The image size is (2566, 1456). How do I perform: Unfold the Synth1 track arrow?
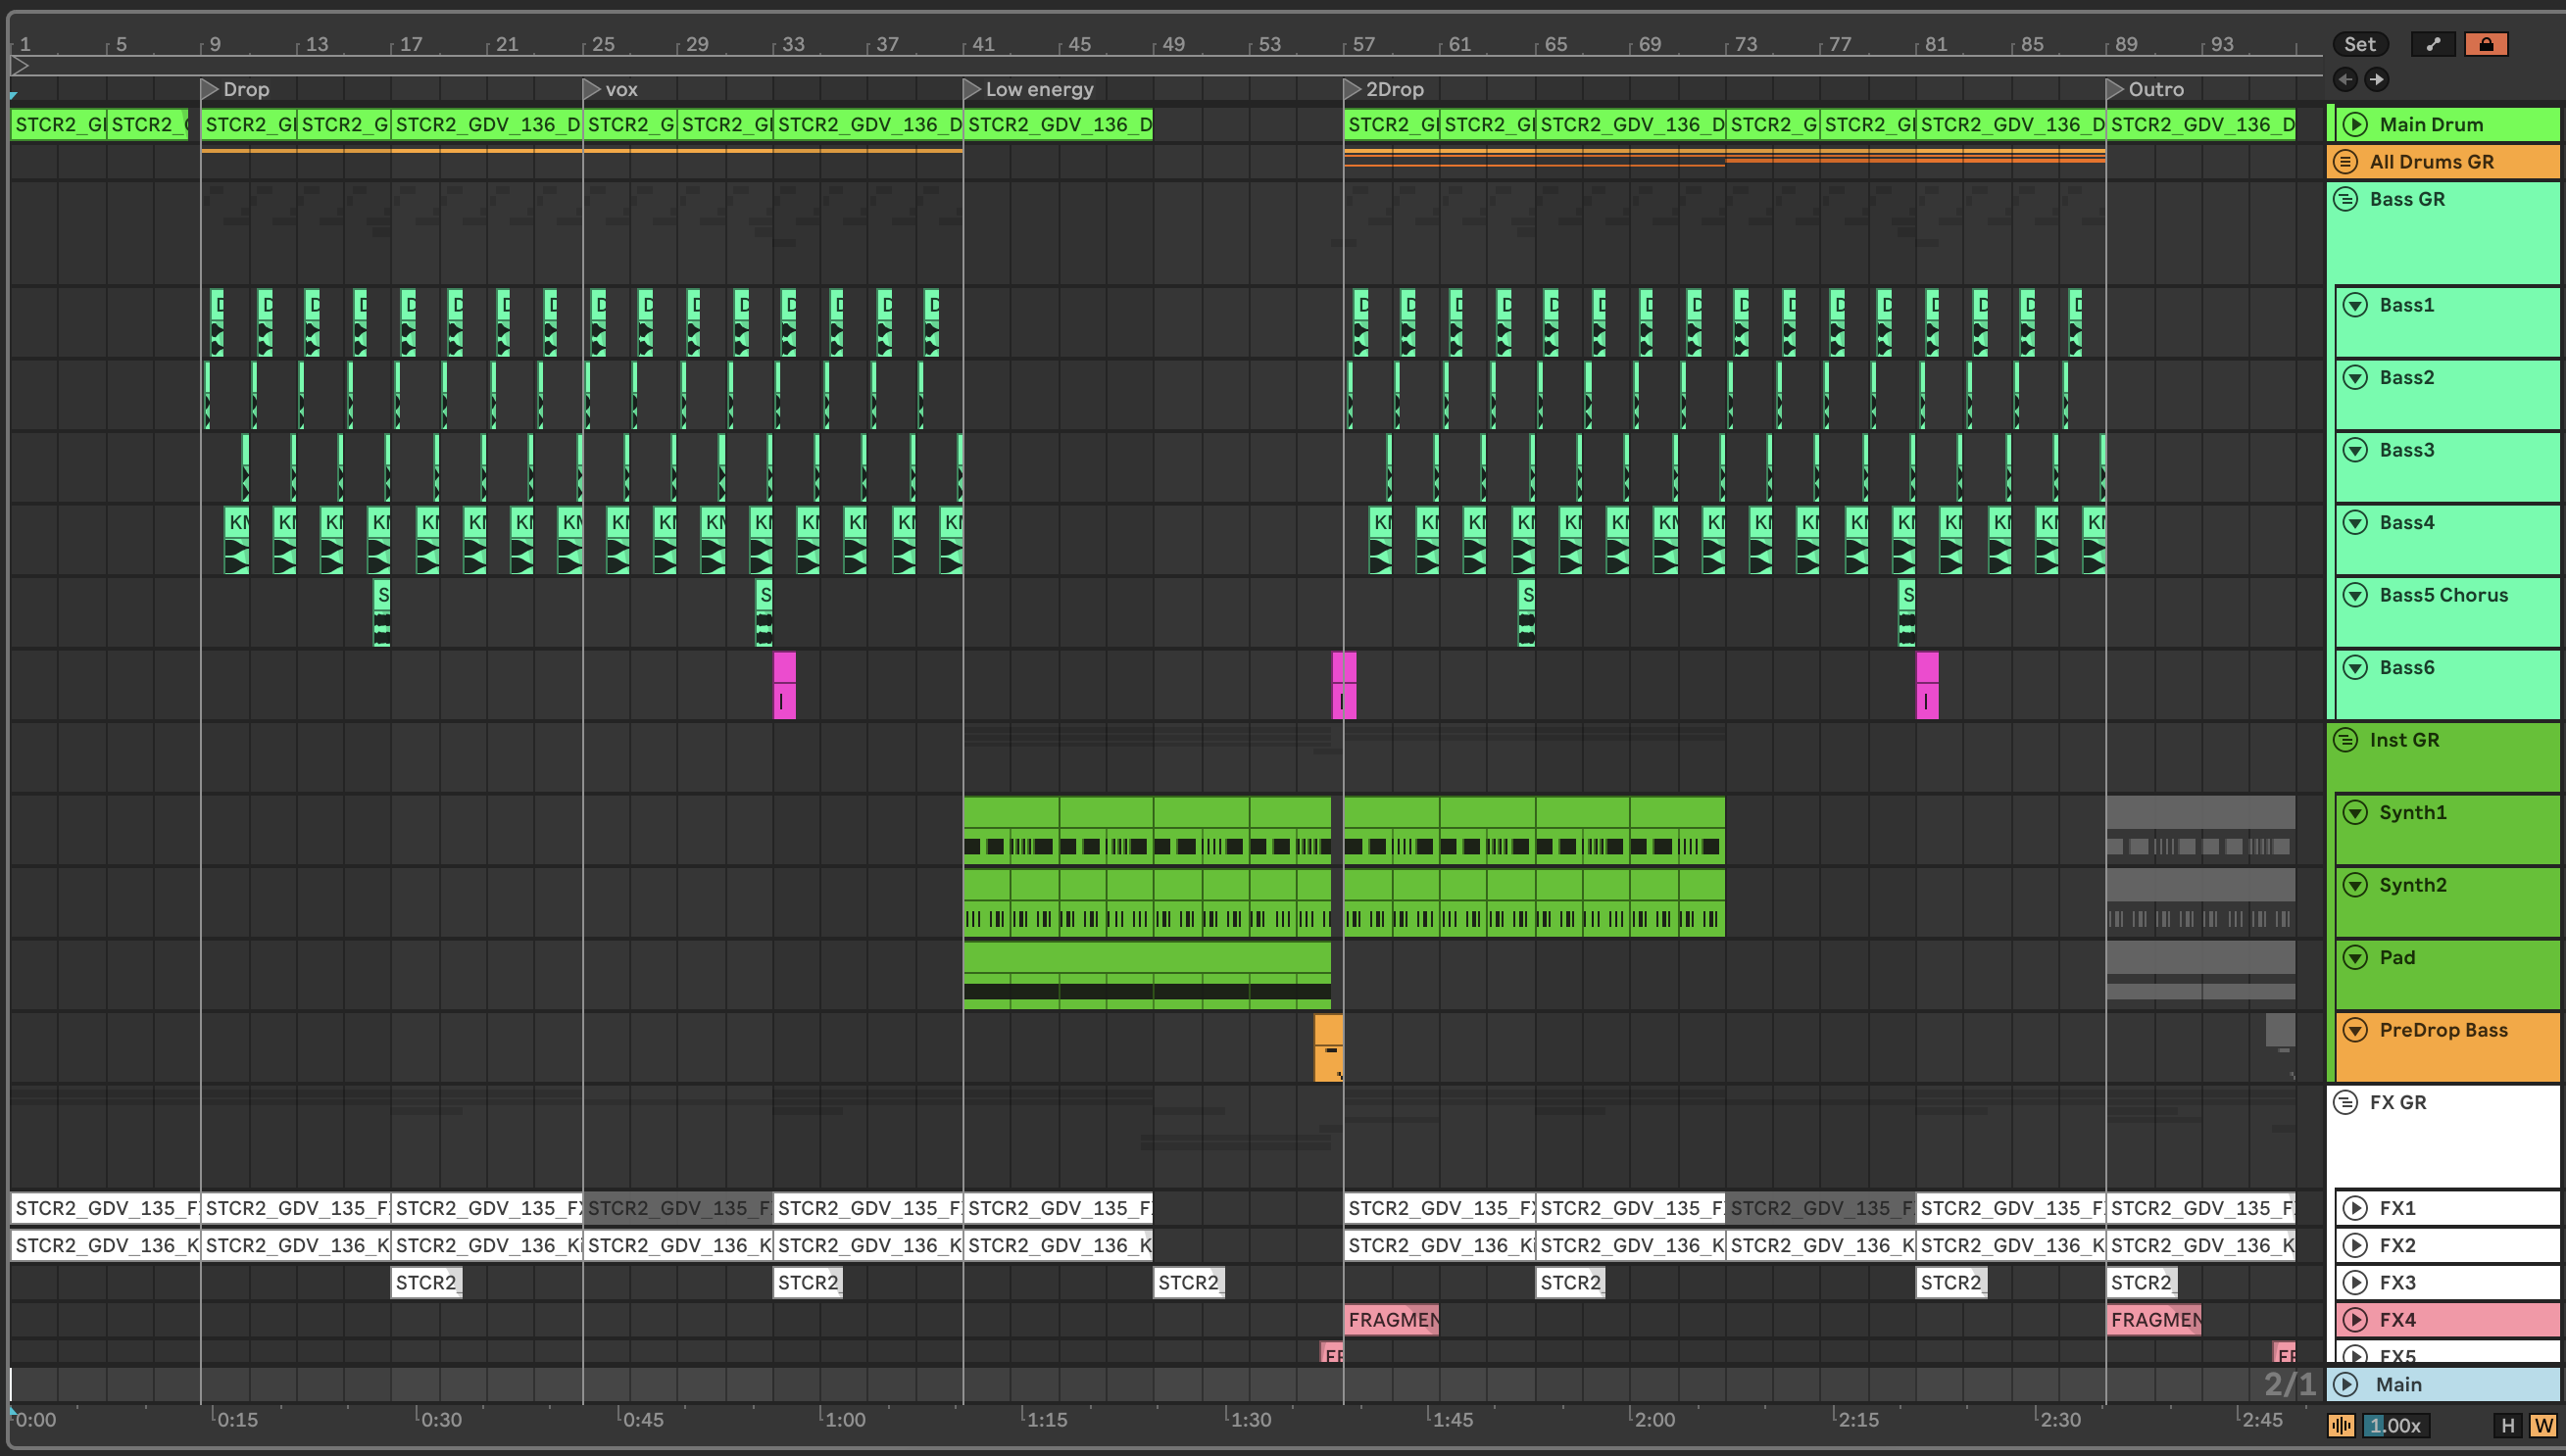click(2355, 812)
